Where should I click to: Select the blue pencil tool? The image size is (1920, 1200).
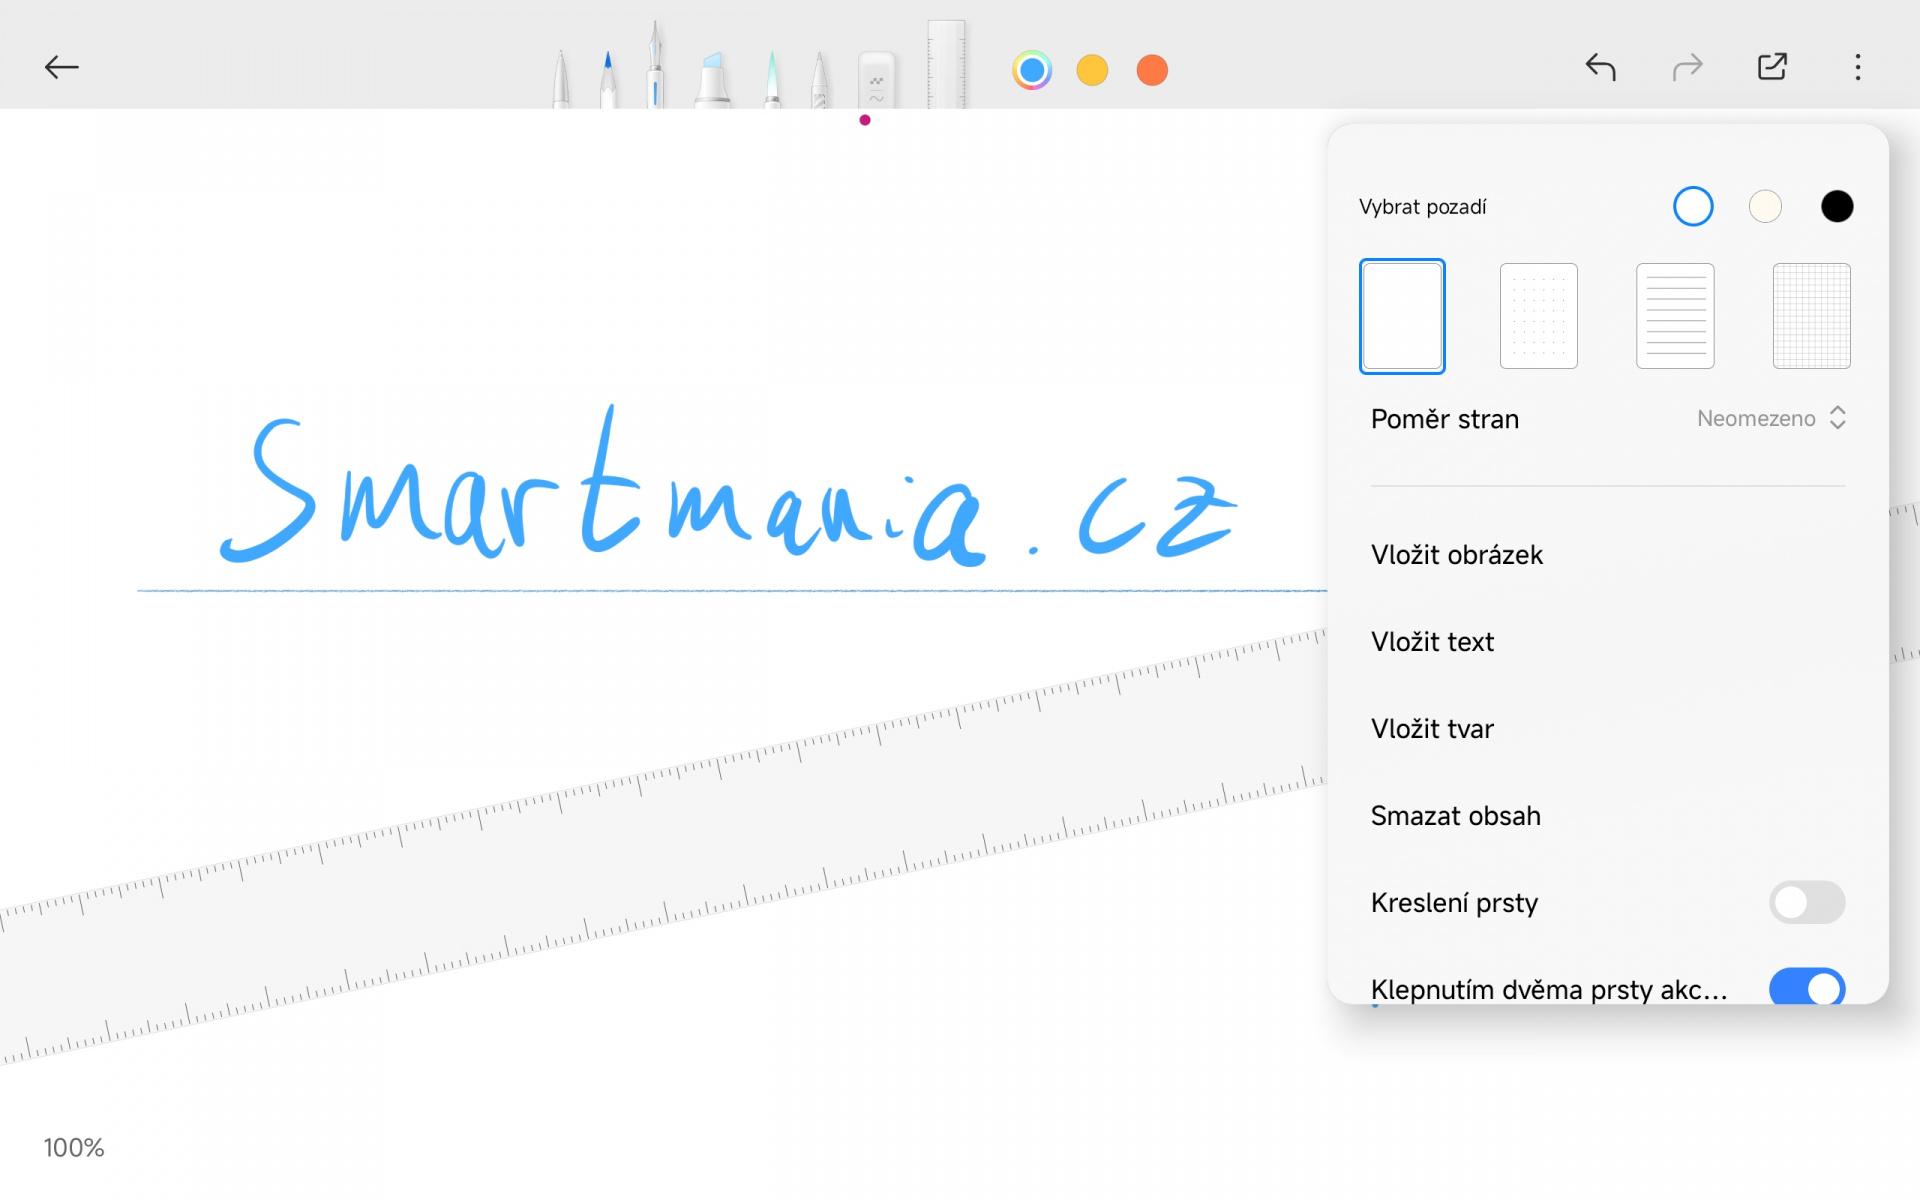tap(608, 80)
